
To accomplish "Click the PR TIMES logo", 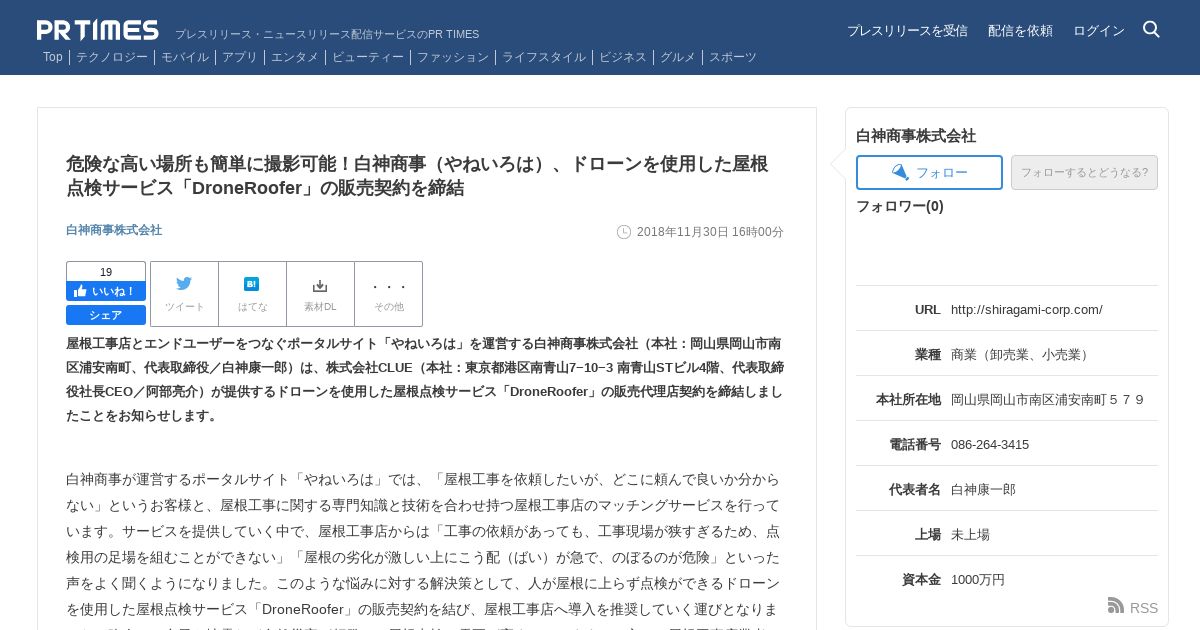I will coord(98,30).
